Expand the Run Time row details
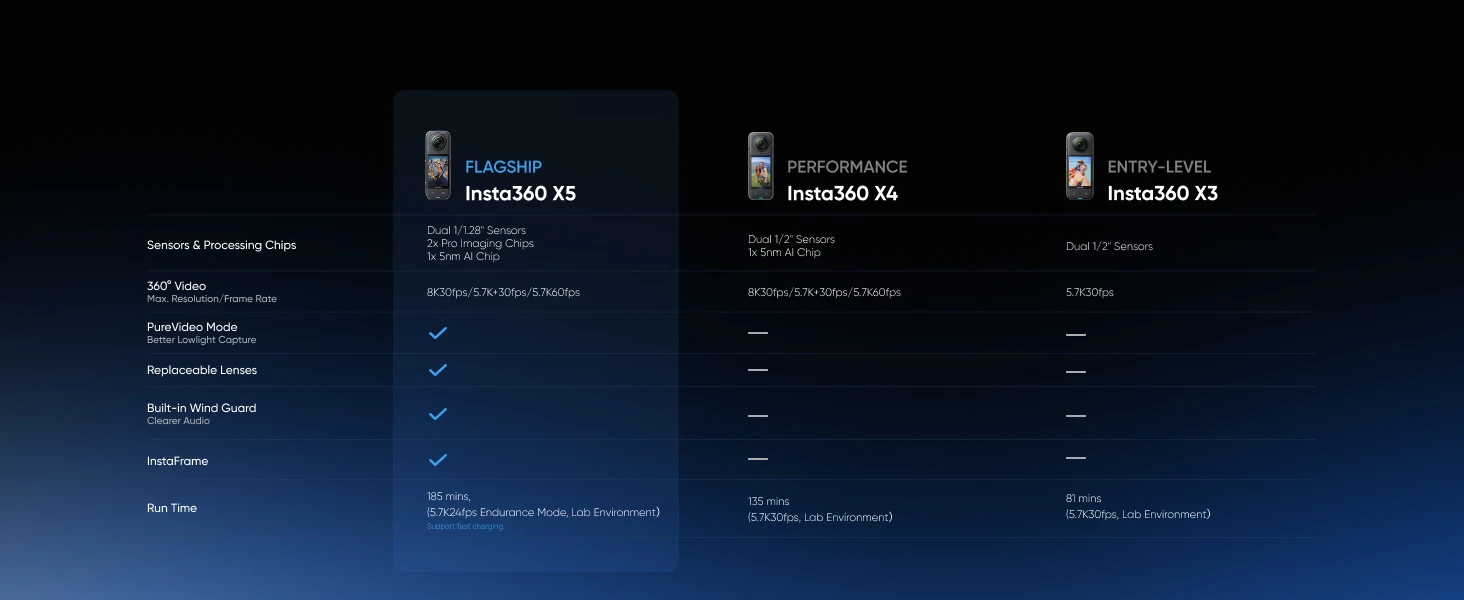 [171, 508]
